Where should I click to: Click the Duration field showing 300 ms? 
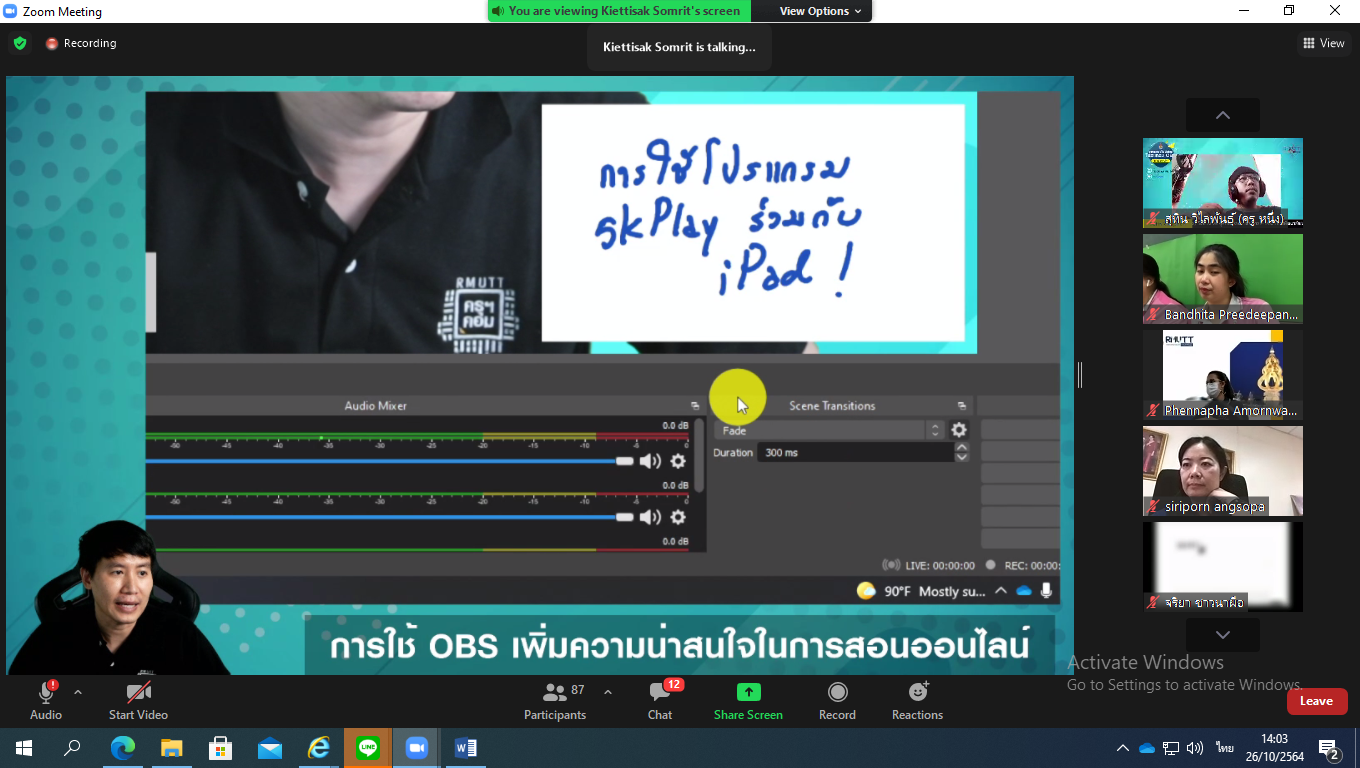(855, 452)
